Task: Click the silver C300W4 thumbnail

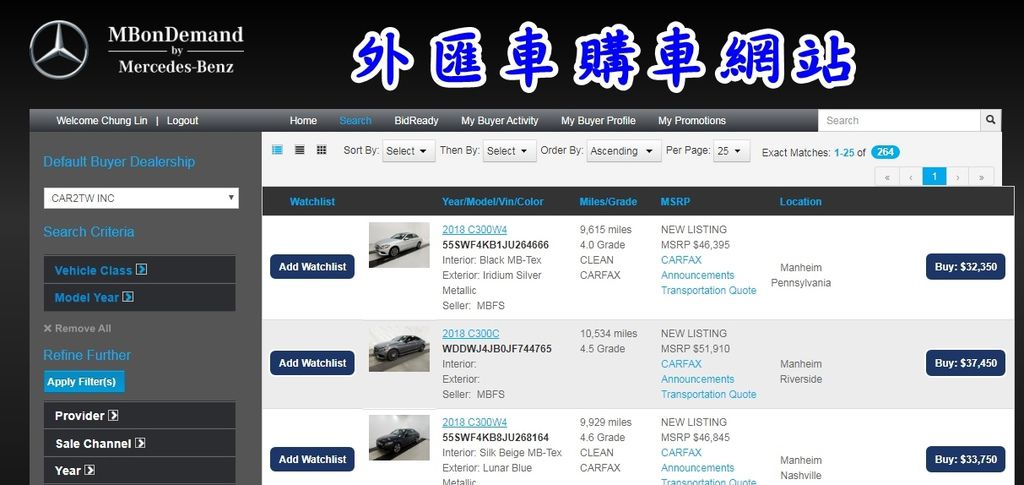Action: coord(399,245)
